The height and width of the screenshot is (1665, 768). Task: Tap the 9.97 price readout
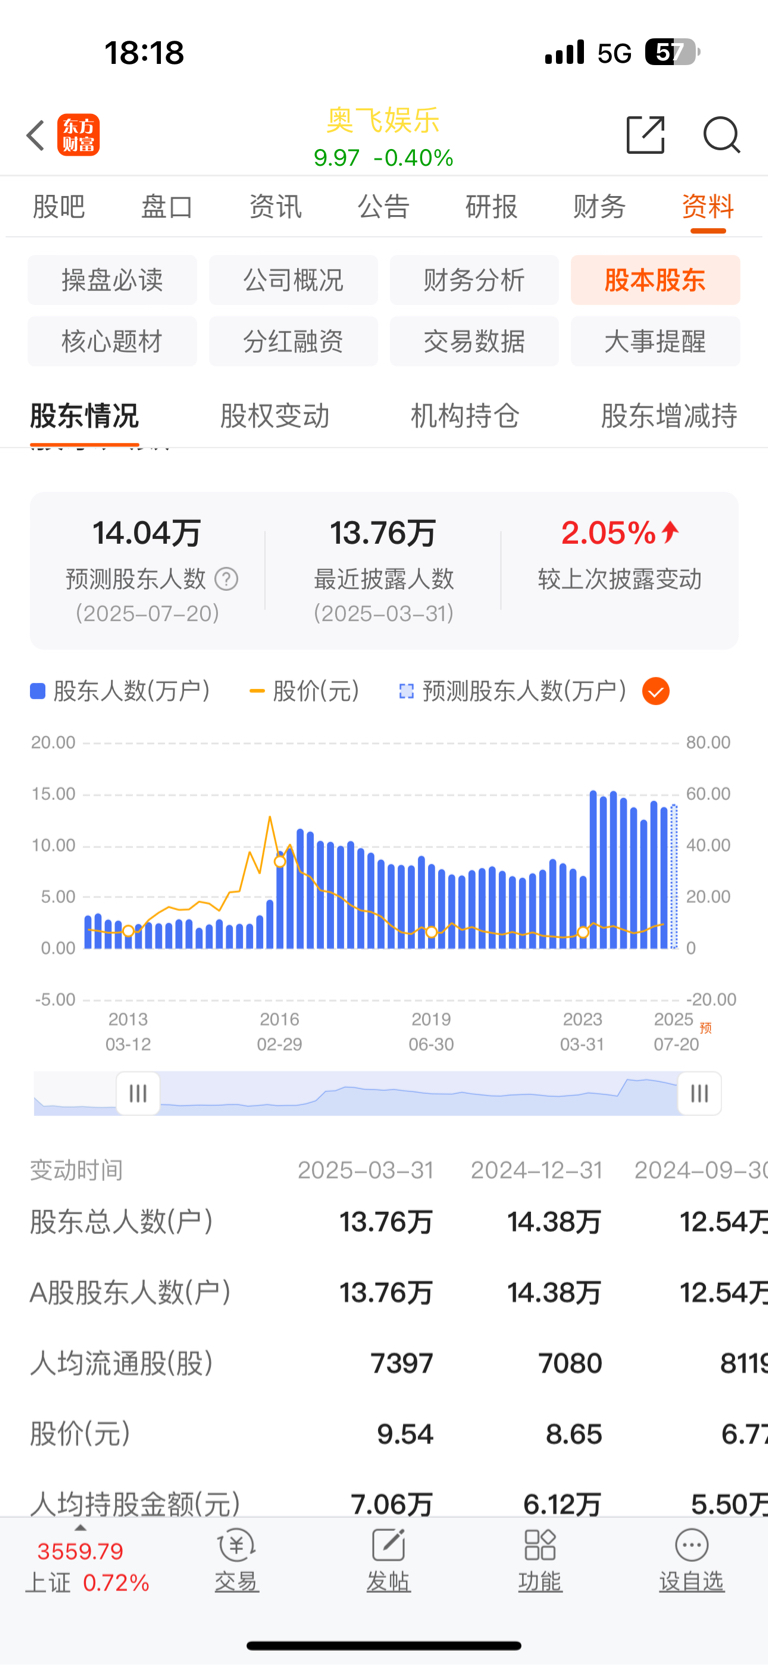[x=336, y=158]
